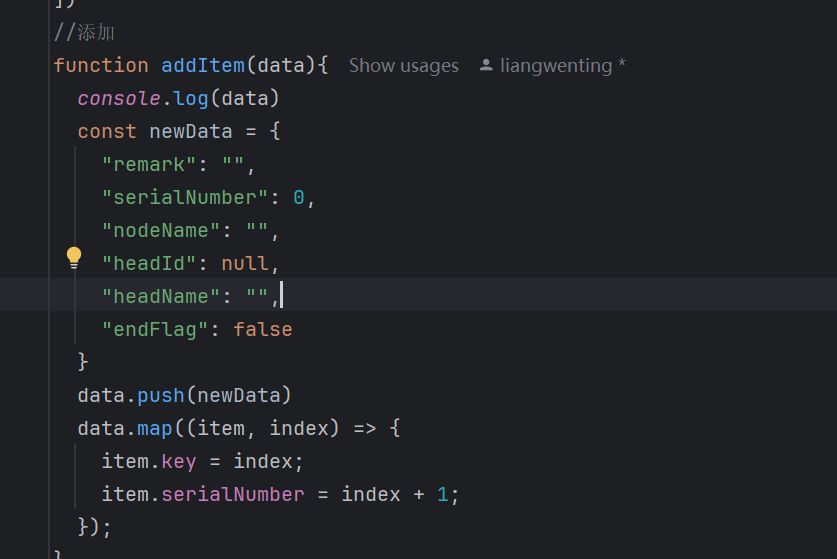Click the newData variable declaration
Image resolution: width=837 pixels, height=559 pixels.
click(191, 132)
